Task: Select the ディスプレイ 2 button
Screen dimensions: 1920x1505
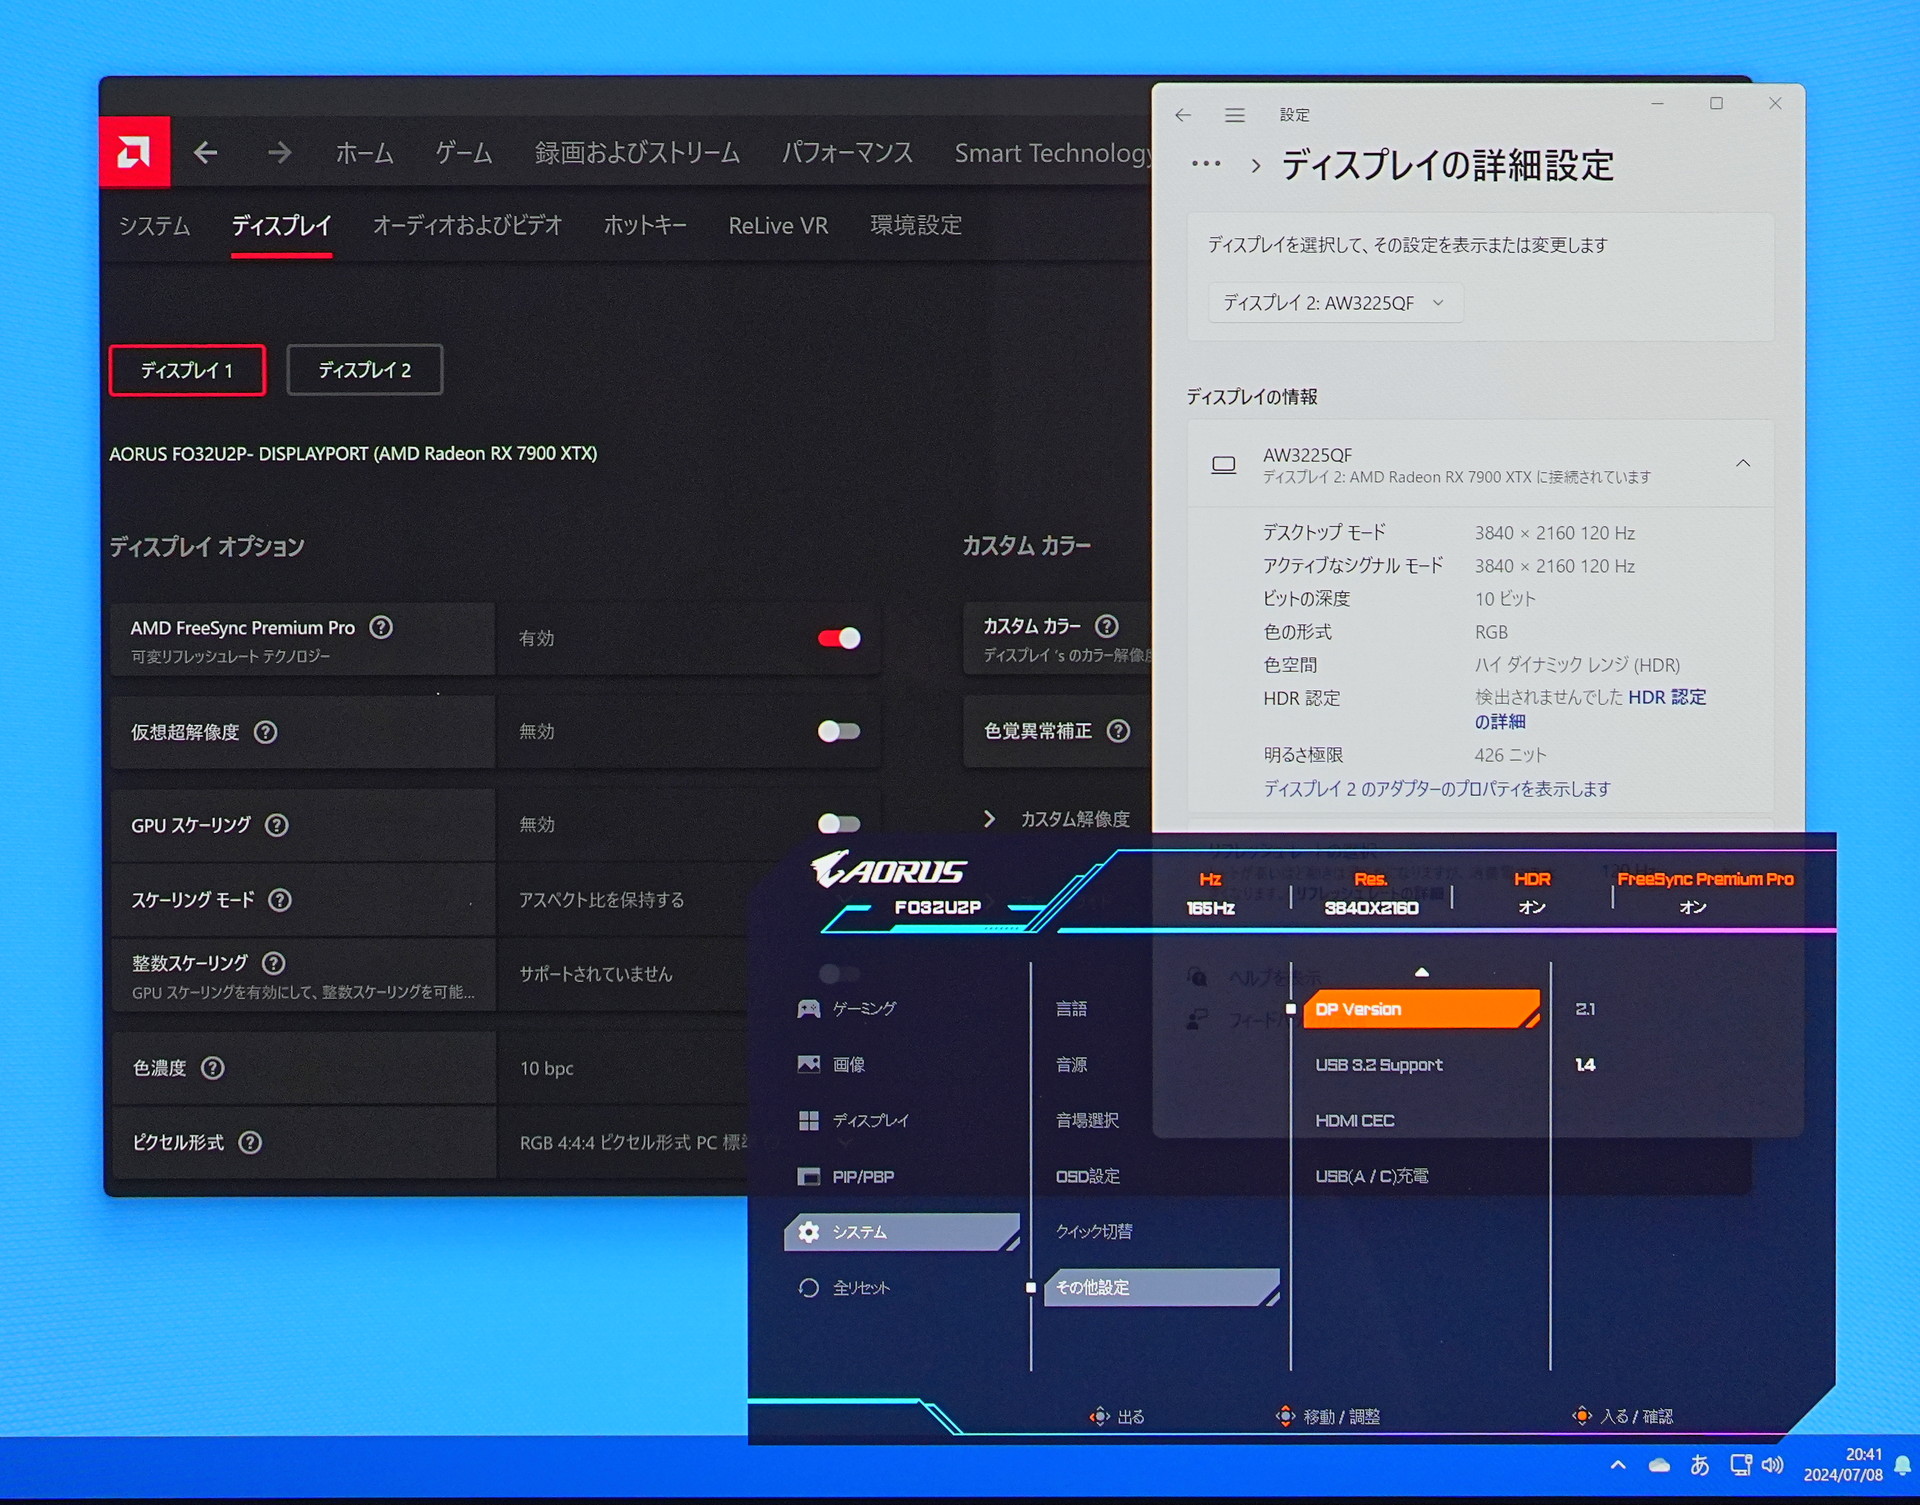Action: pyautogui.click(x=365, y=370)
